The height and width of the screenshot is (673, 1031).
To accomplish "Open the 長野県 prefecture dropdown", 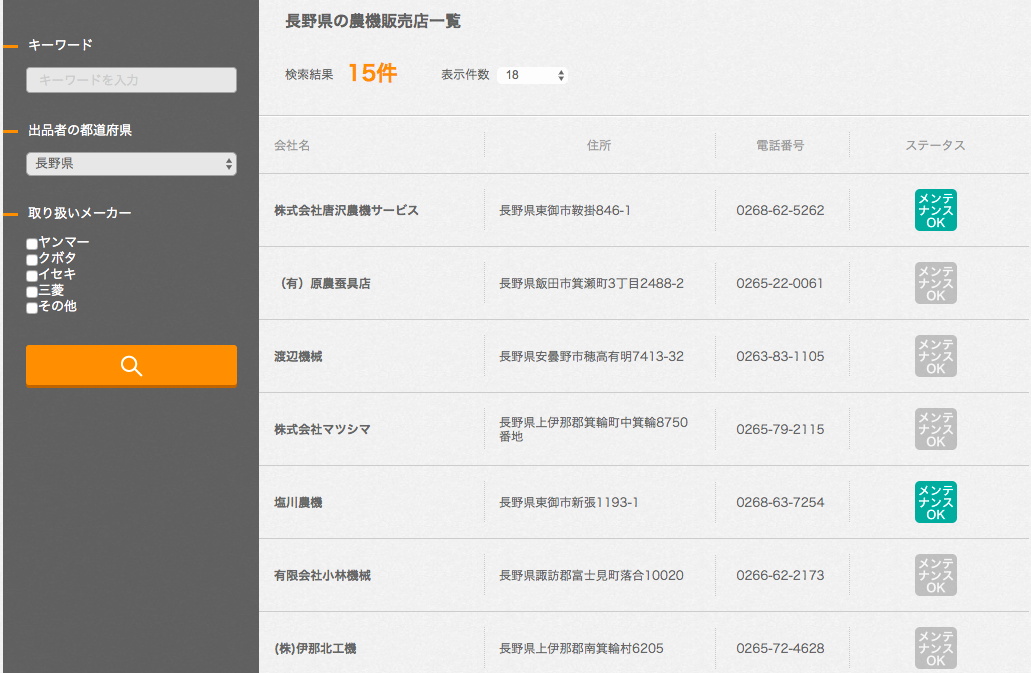I will coord(132,164).
